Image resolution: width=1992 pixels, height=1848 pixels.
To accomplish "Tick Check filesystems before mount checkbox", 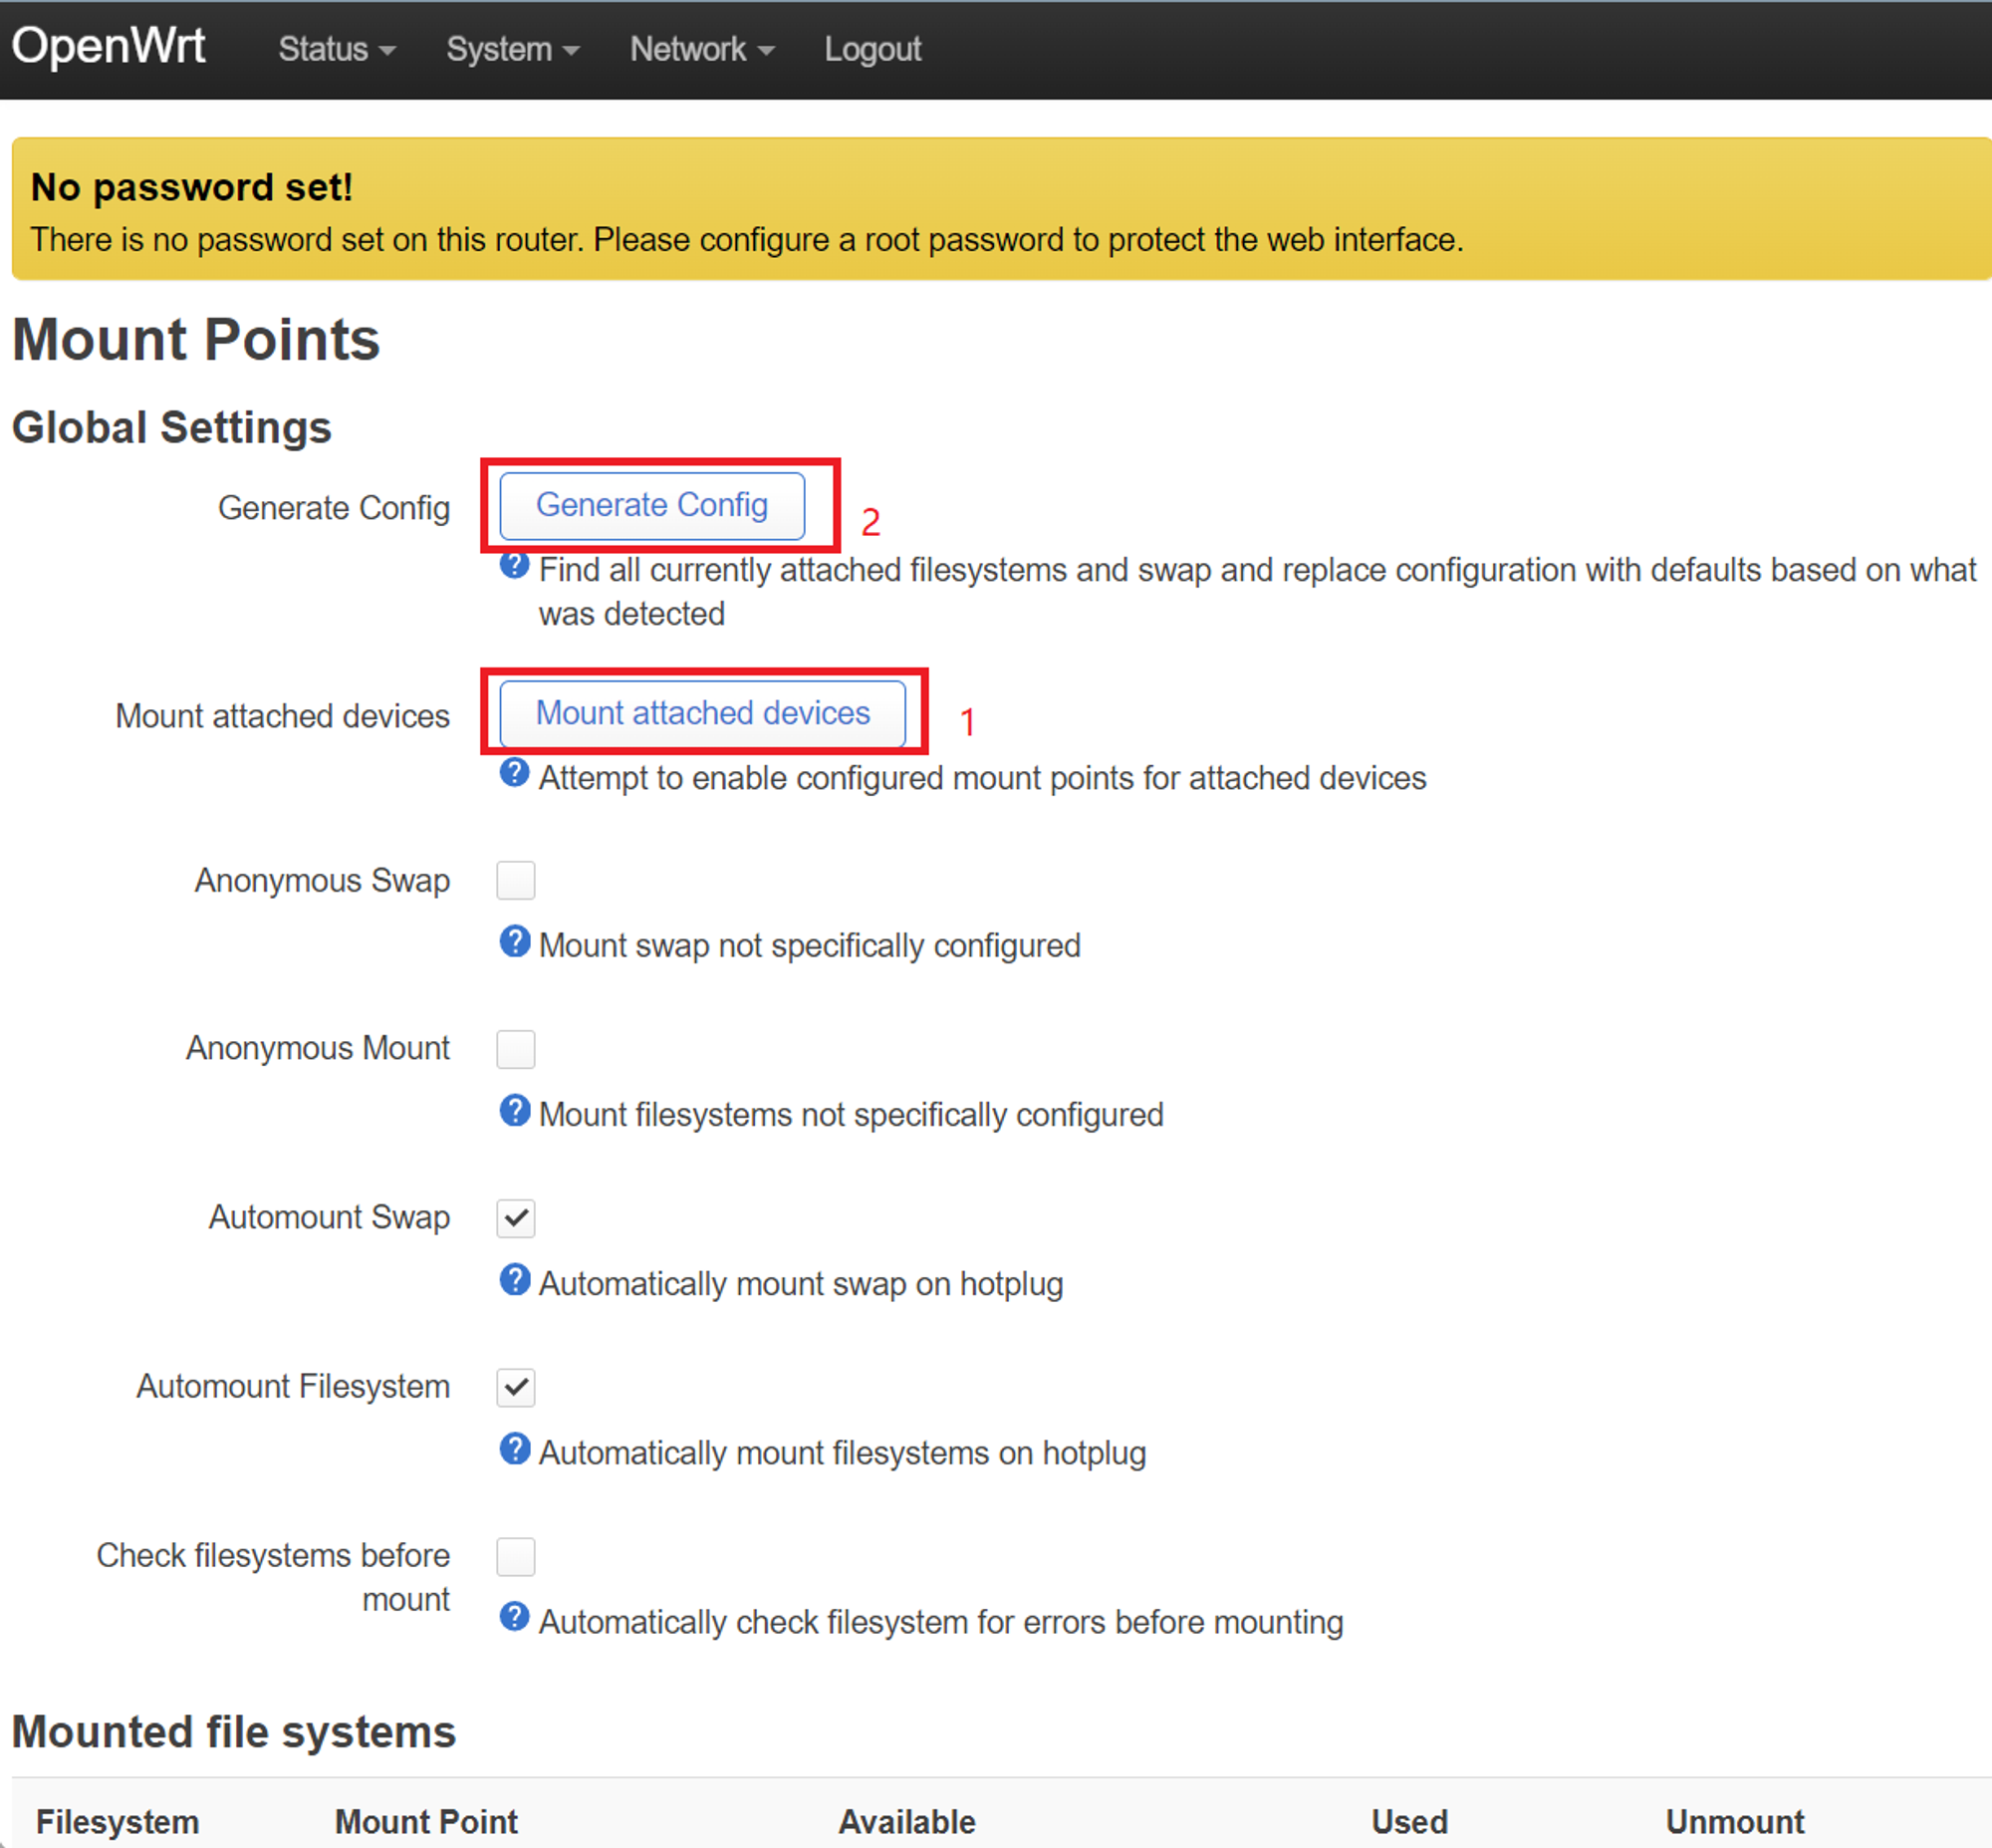I will pos(516,1556).
